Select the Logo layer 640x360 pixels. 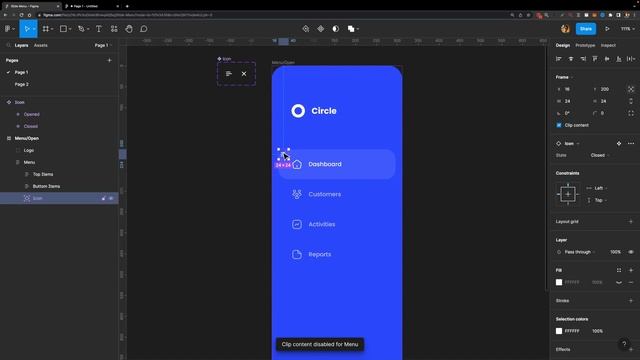(29, 151)
